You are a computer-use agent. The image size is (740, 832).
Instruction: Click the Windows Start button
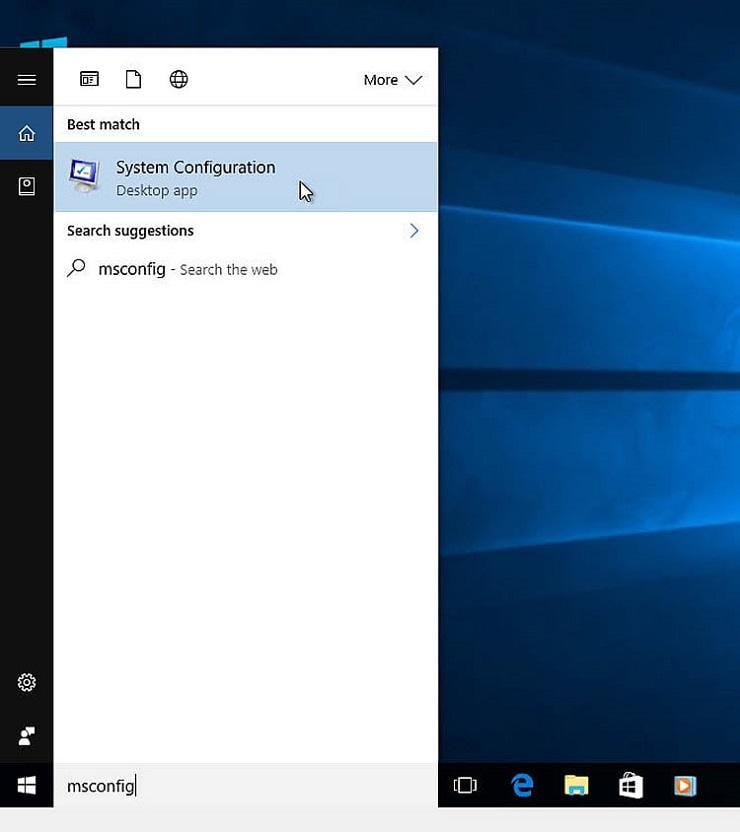point(27,785)
